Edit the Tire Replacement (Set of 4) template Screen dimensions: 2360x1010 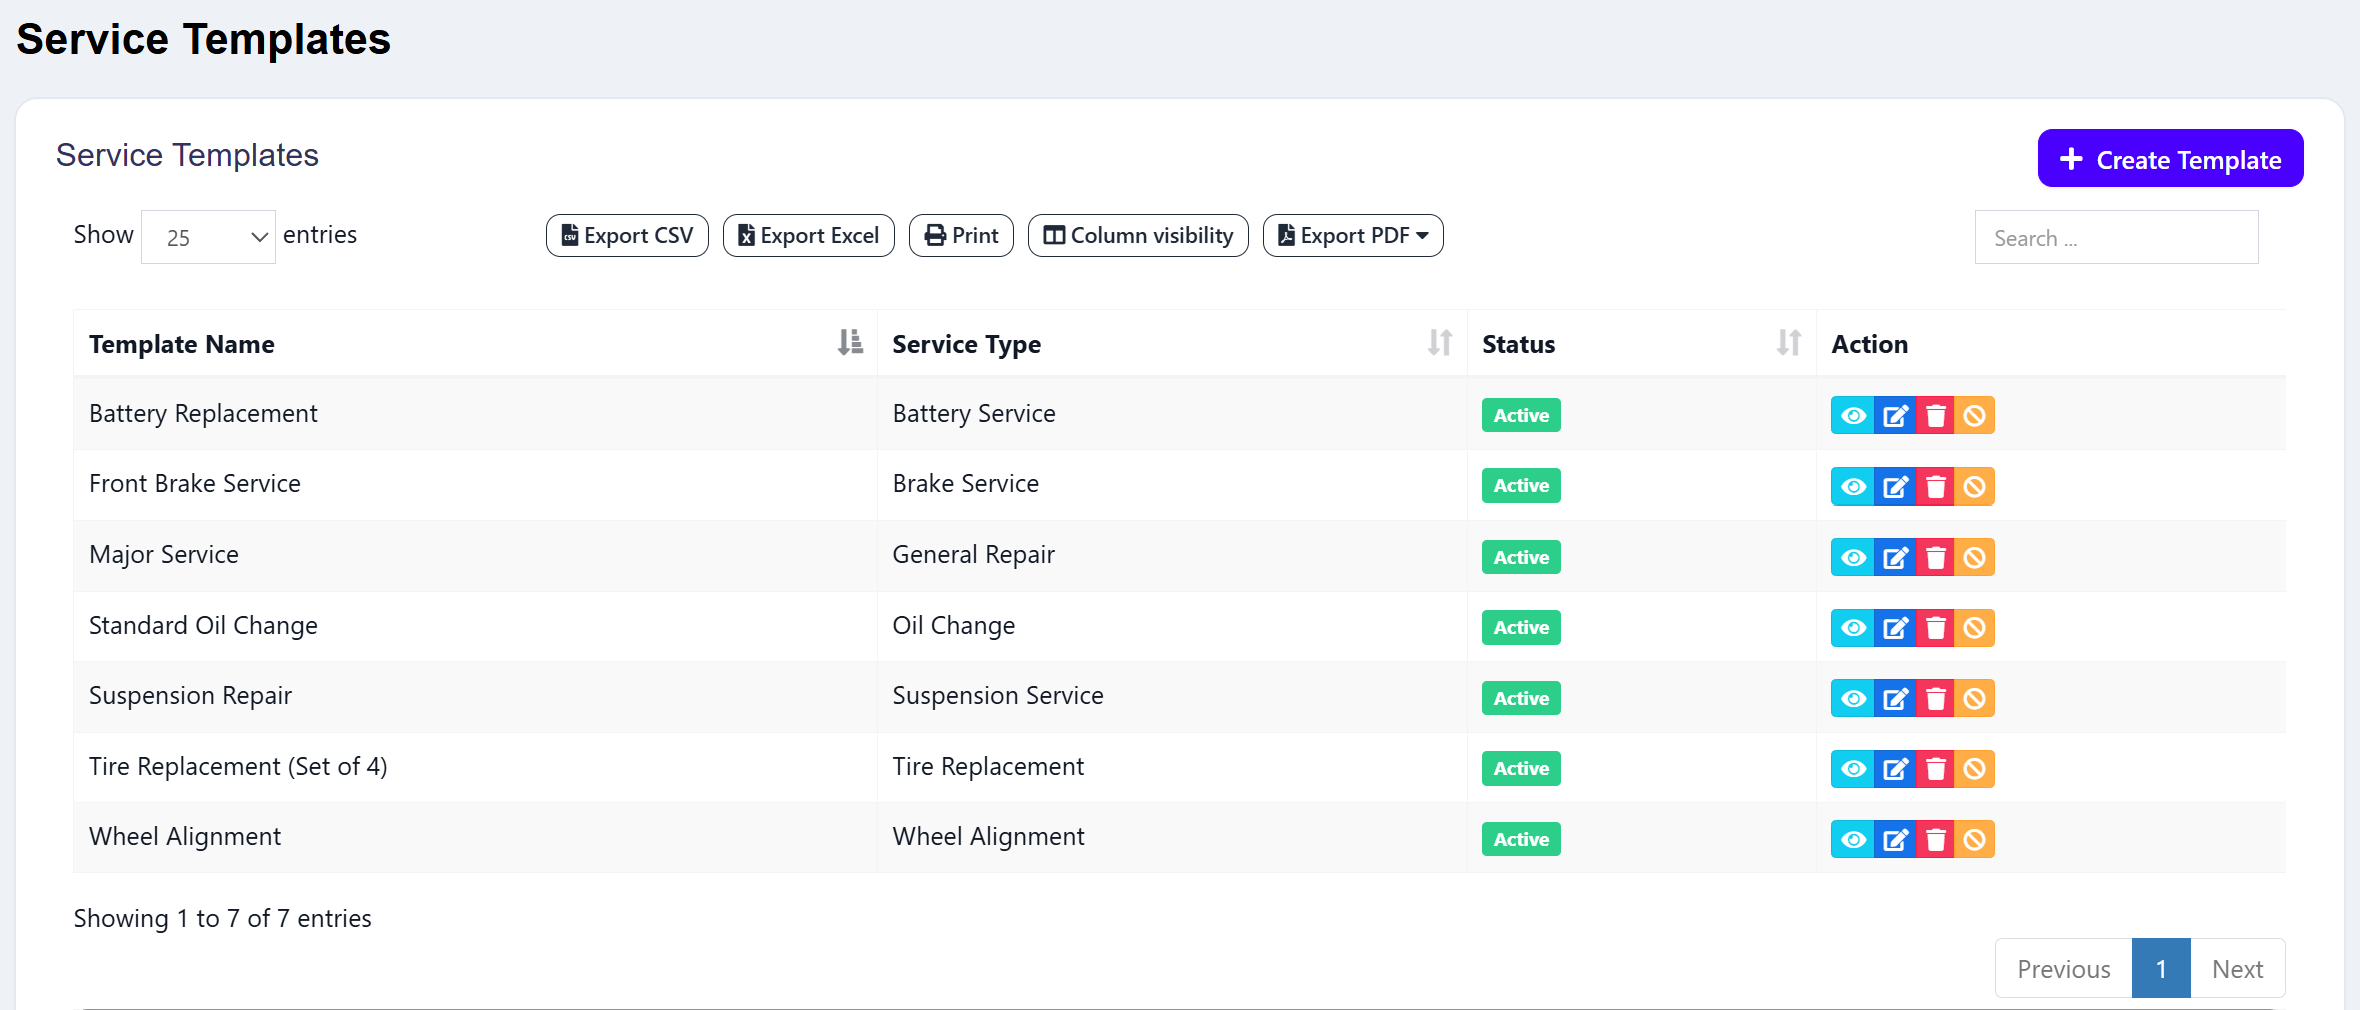pyautogui.click(x=1894, y=769)
